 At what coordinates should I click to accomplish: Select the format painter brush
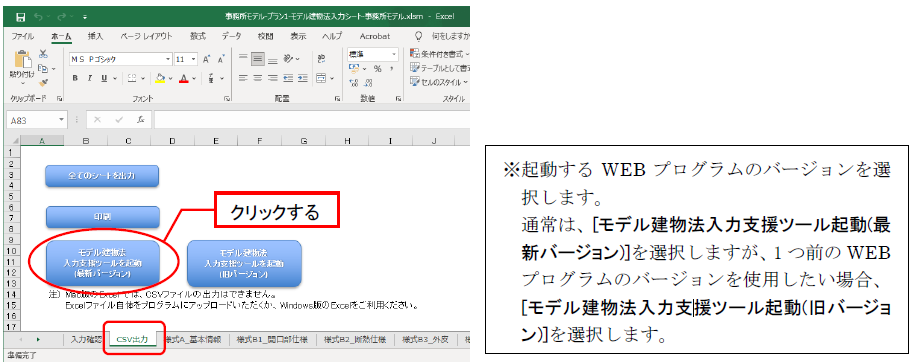(x=43, y=82)
